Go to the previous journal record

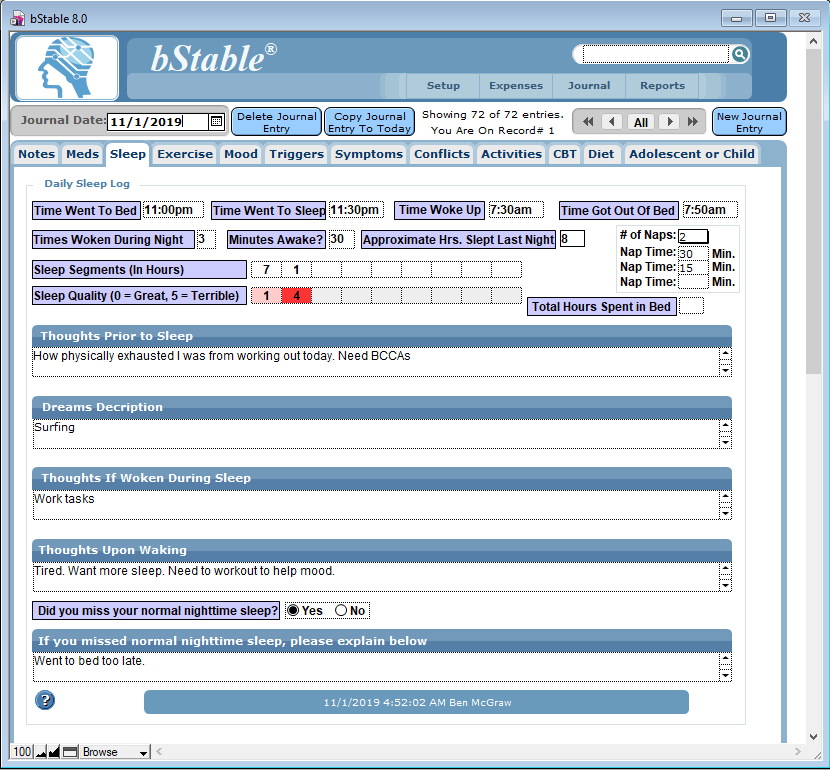pos(612,122)
